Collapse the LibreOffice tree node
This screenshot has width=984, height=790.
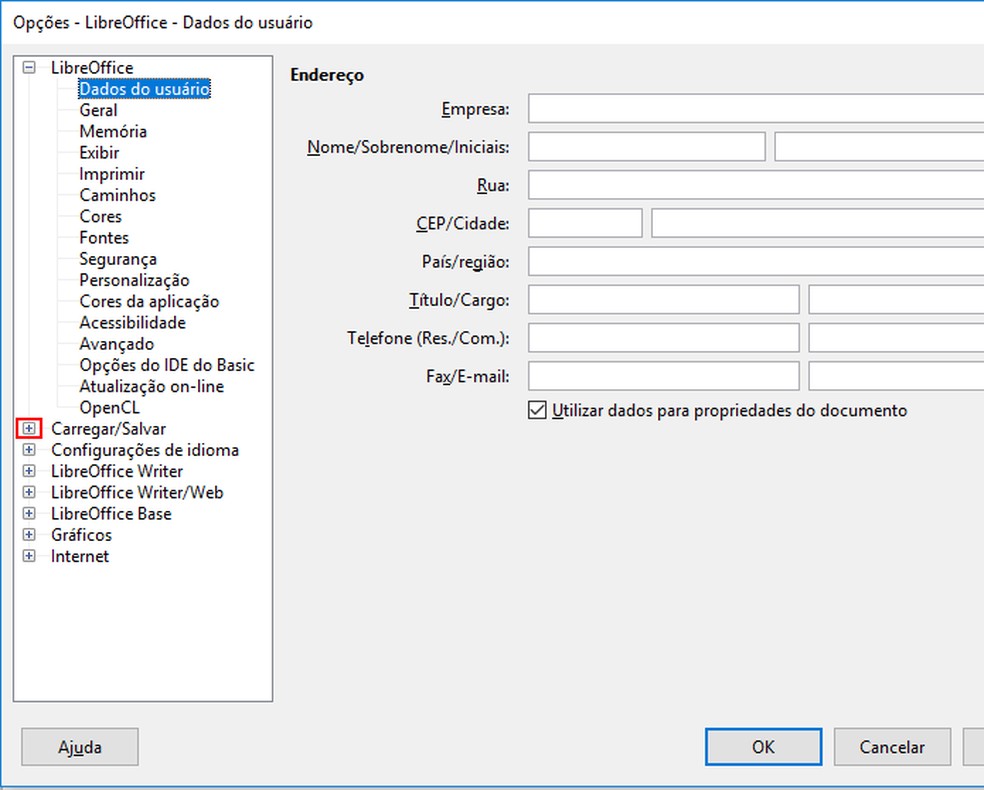point(29,67)
